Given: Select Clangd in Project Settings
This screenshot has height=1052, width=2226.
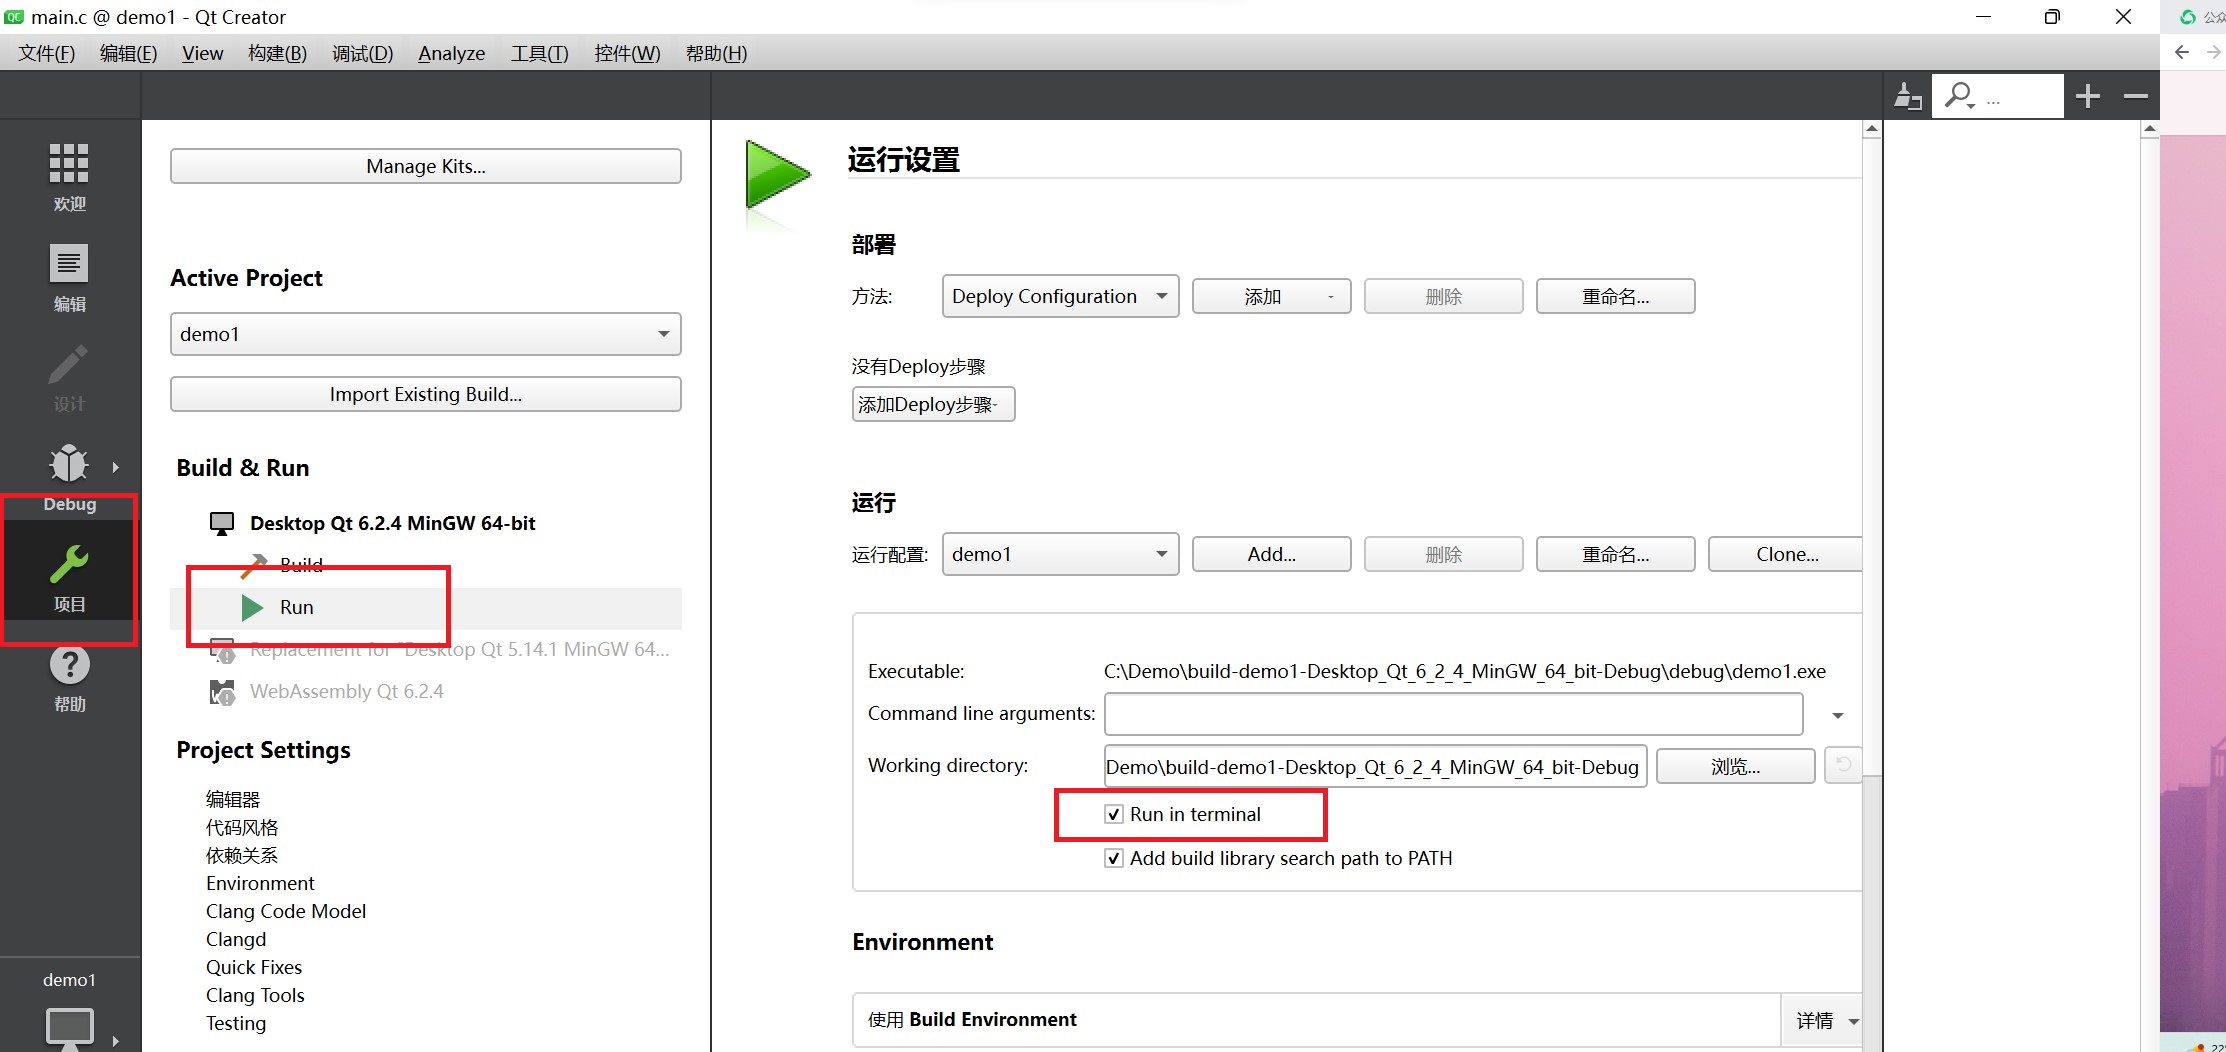Looking at the screenshot, I should (x=236, y=939).
